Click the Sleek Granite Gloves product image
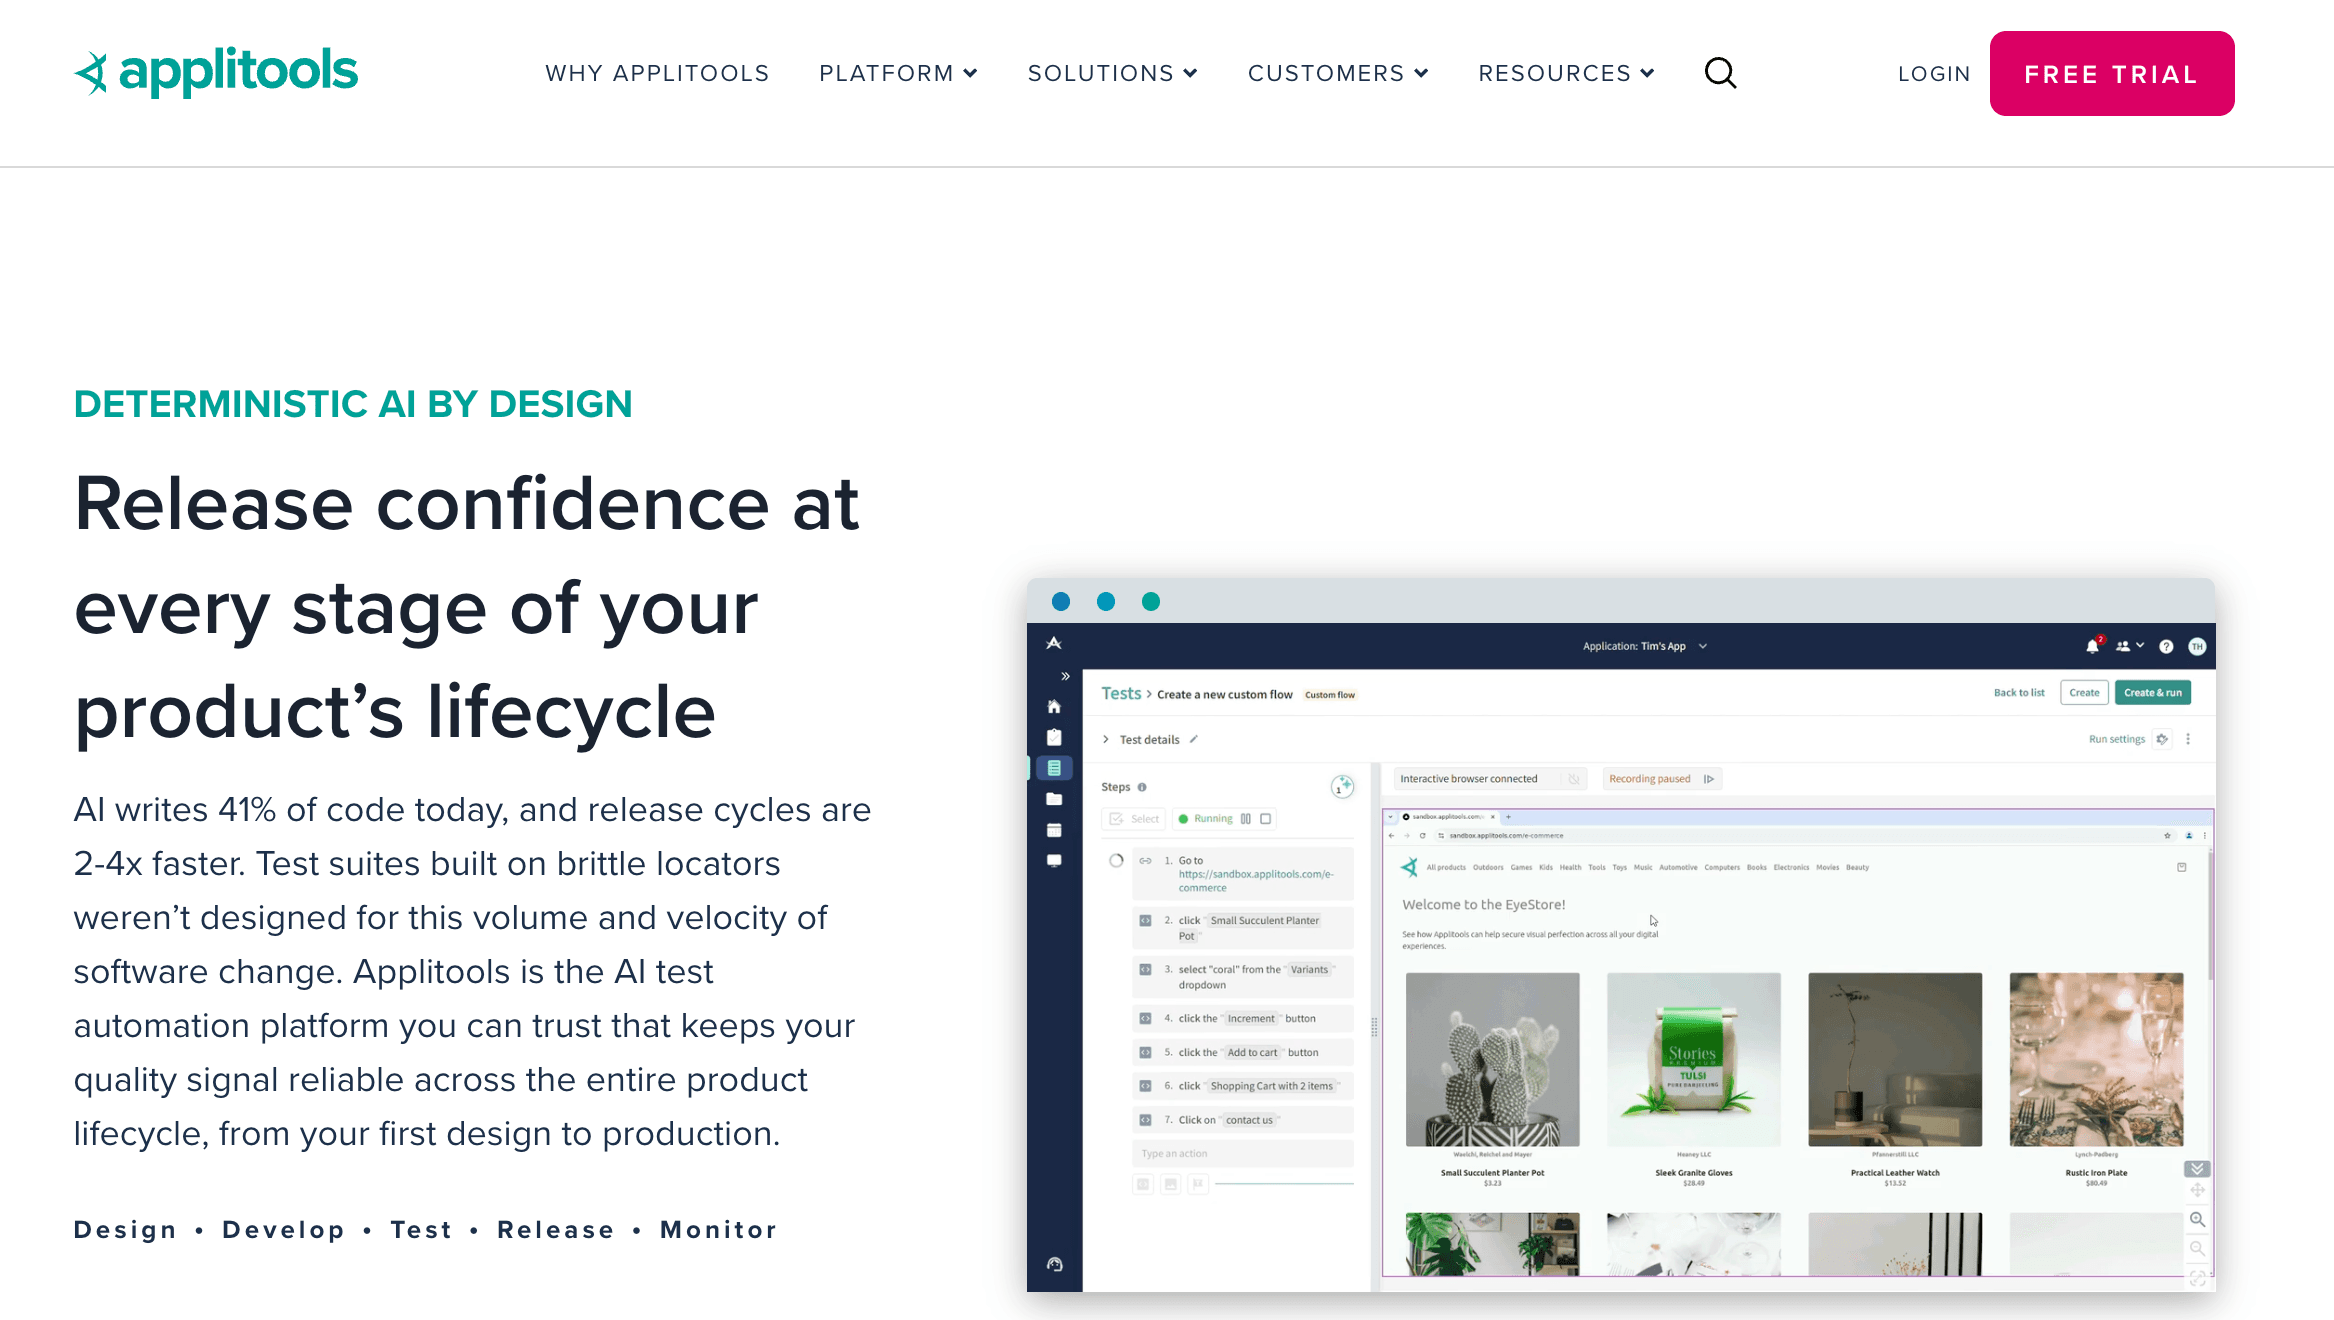The image size is (2334, 1320). pos(1694,1060)
